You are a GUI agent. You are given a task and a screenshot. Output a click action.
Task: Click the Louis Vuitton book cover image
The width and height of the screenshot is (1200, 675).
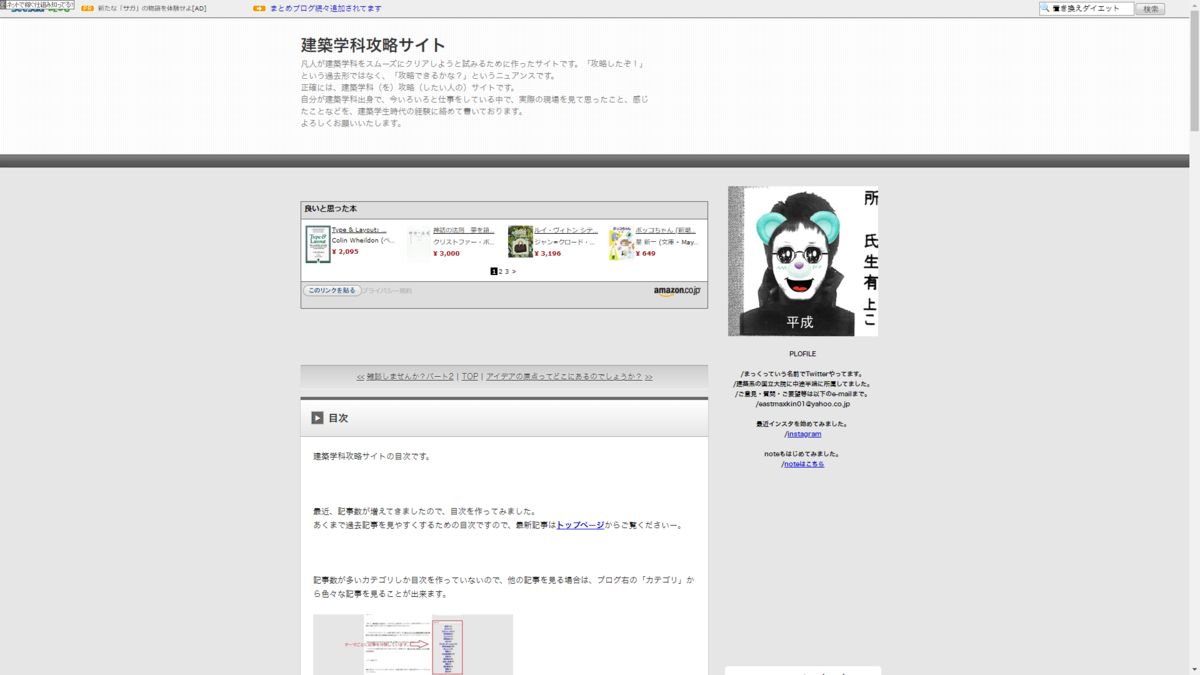coord(520,242)
